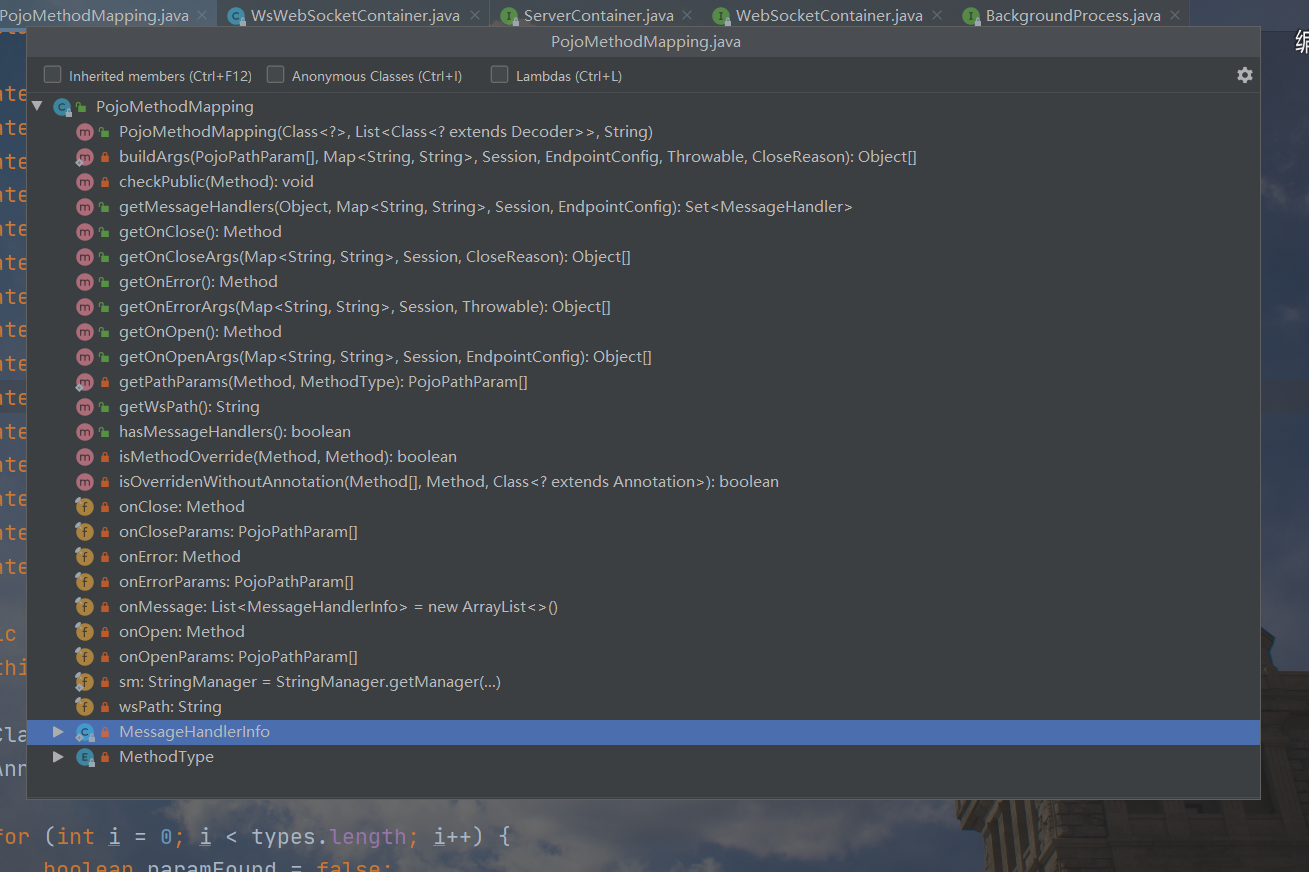The width and height of the screenshot is (1309, 872).
Task: Click field icon beside onClose: Method
Action: (x=85, y=507)
